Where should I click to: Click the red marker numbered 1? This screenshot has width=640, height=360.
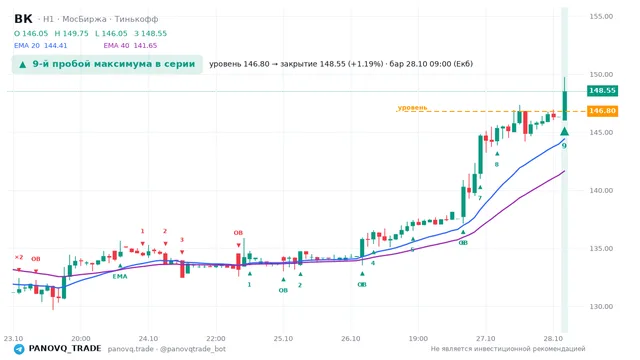[142, 231]
